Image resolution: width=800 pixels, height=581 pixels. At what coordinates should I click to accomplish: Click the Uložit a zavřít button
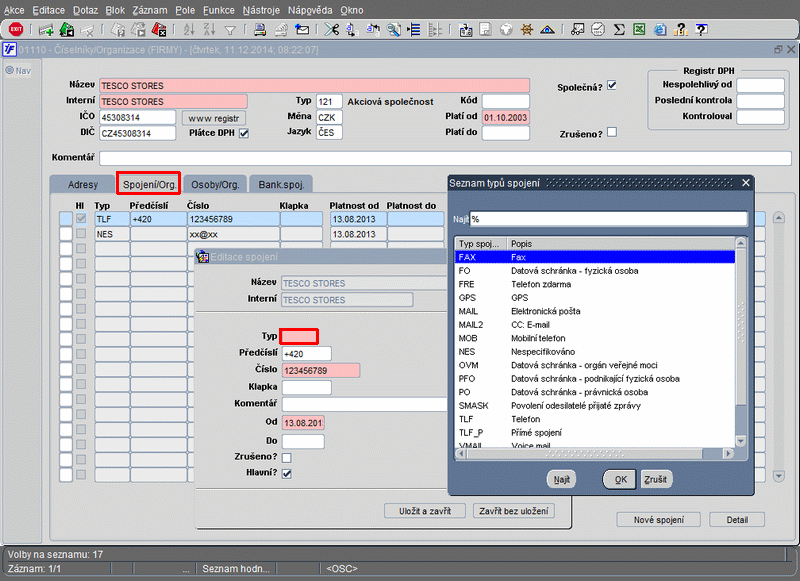coord(424,511)
